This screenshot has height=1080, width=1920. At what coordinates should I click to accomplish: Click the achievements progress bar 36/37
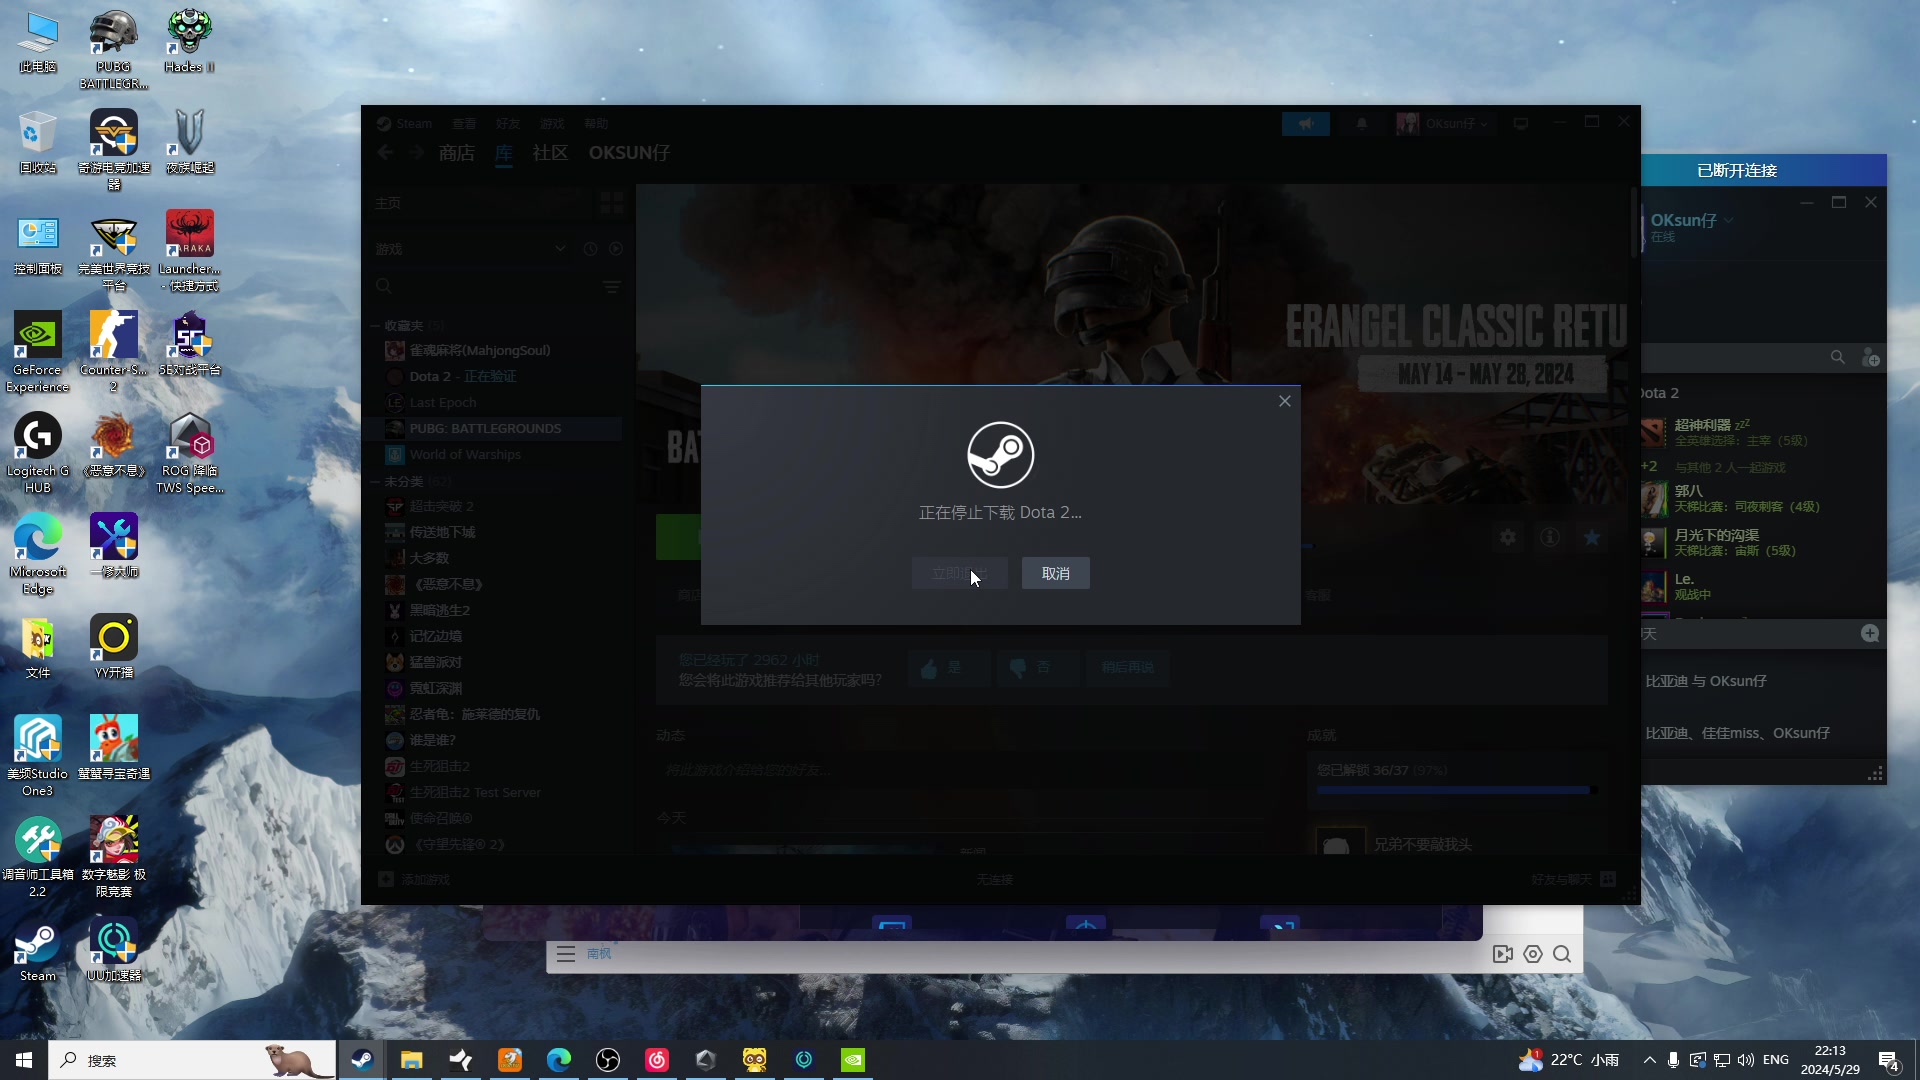coord(1455,791)
